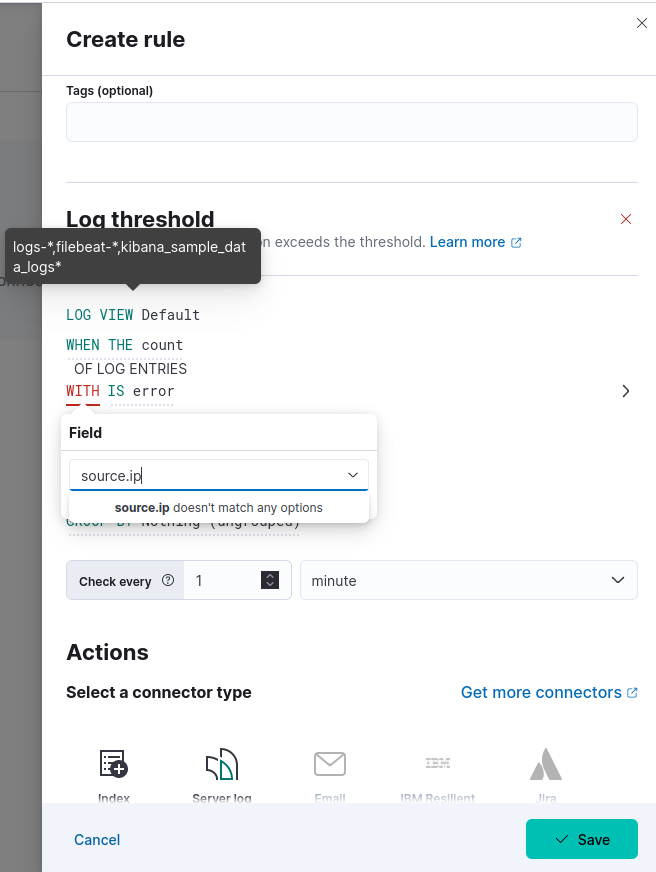
Task: Edit the WHEN THE count expression
Action: point(125,345)
